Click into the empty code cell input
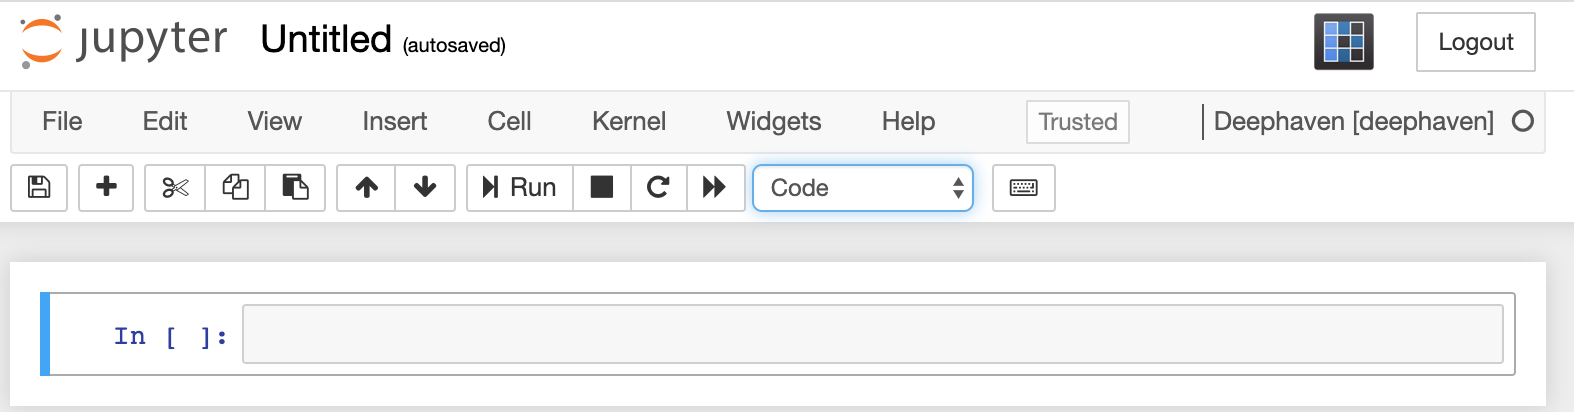 (873, 334)
